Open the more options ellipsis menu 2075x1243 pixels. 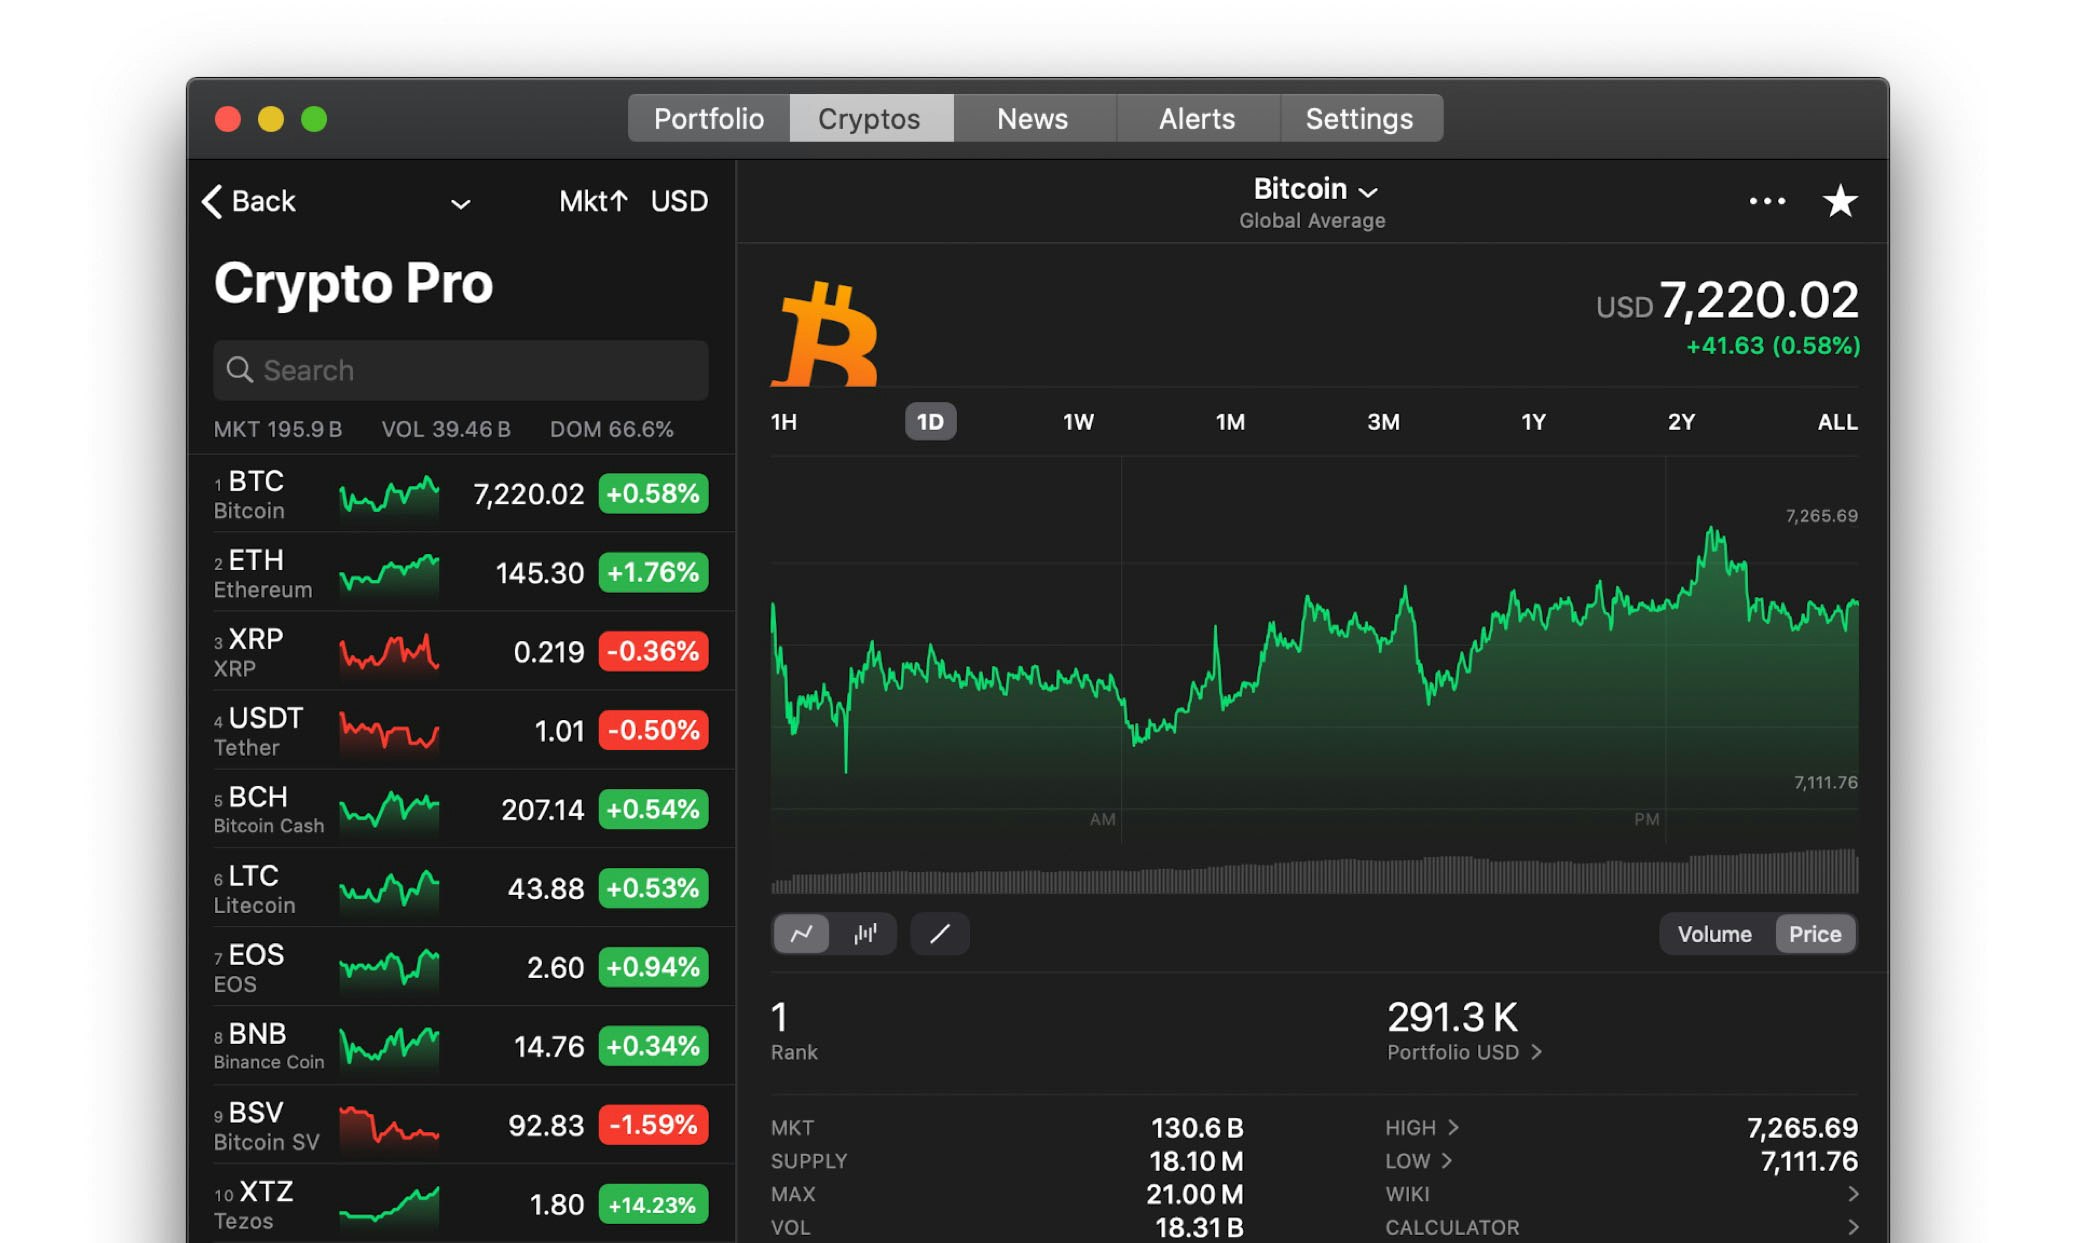pos(1768,201)
